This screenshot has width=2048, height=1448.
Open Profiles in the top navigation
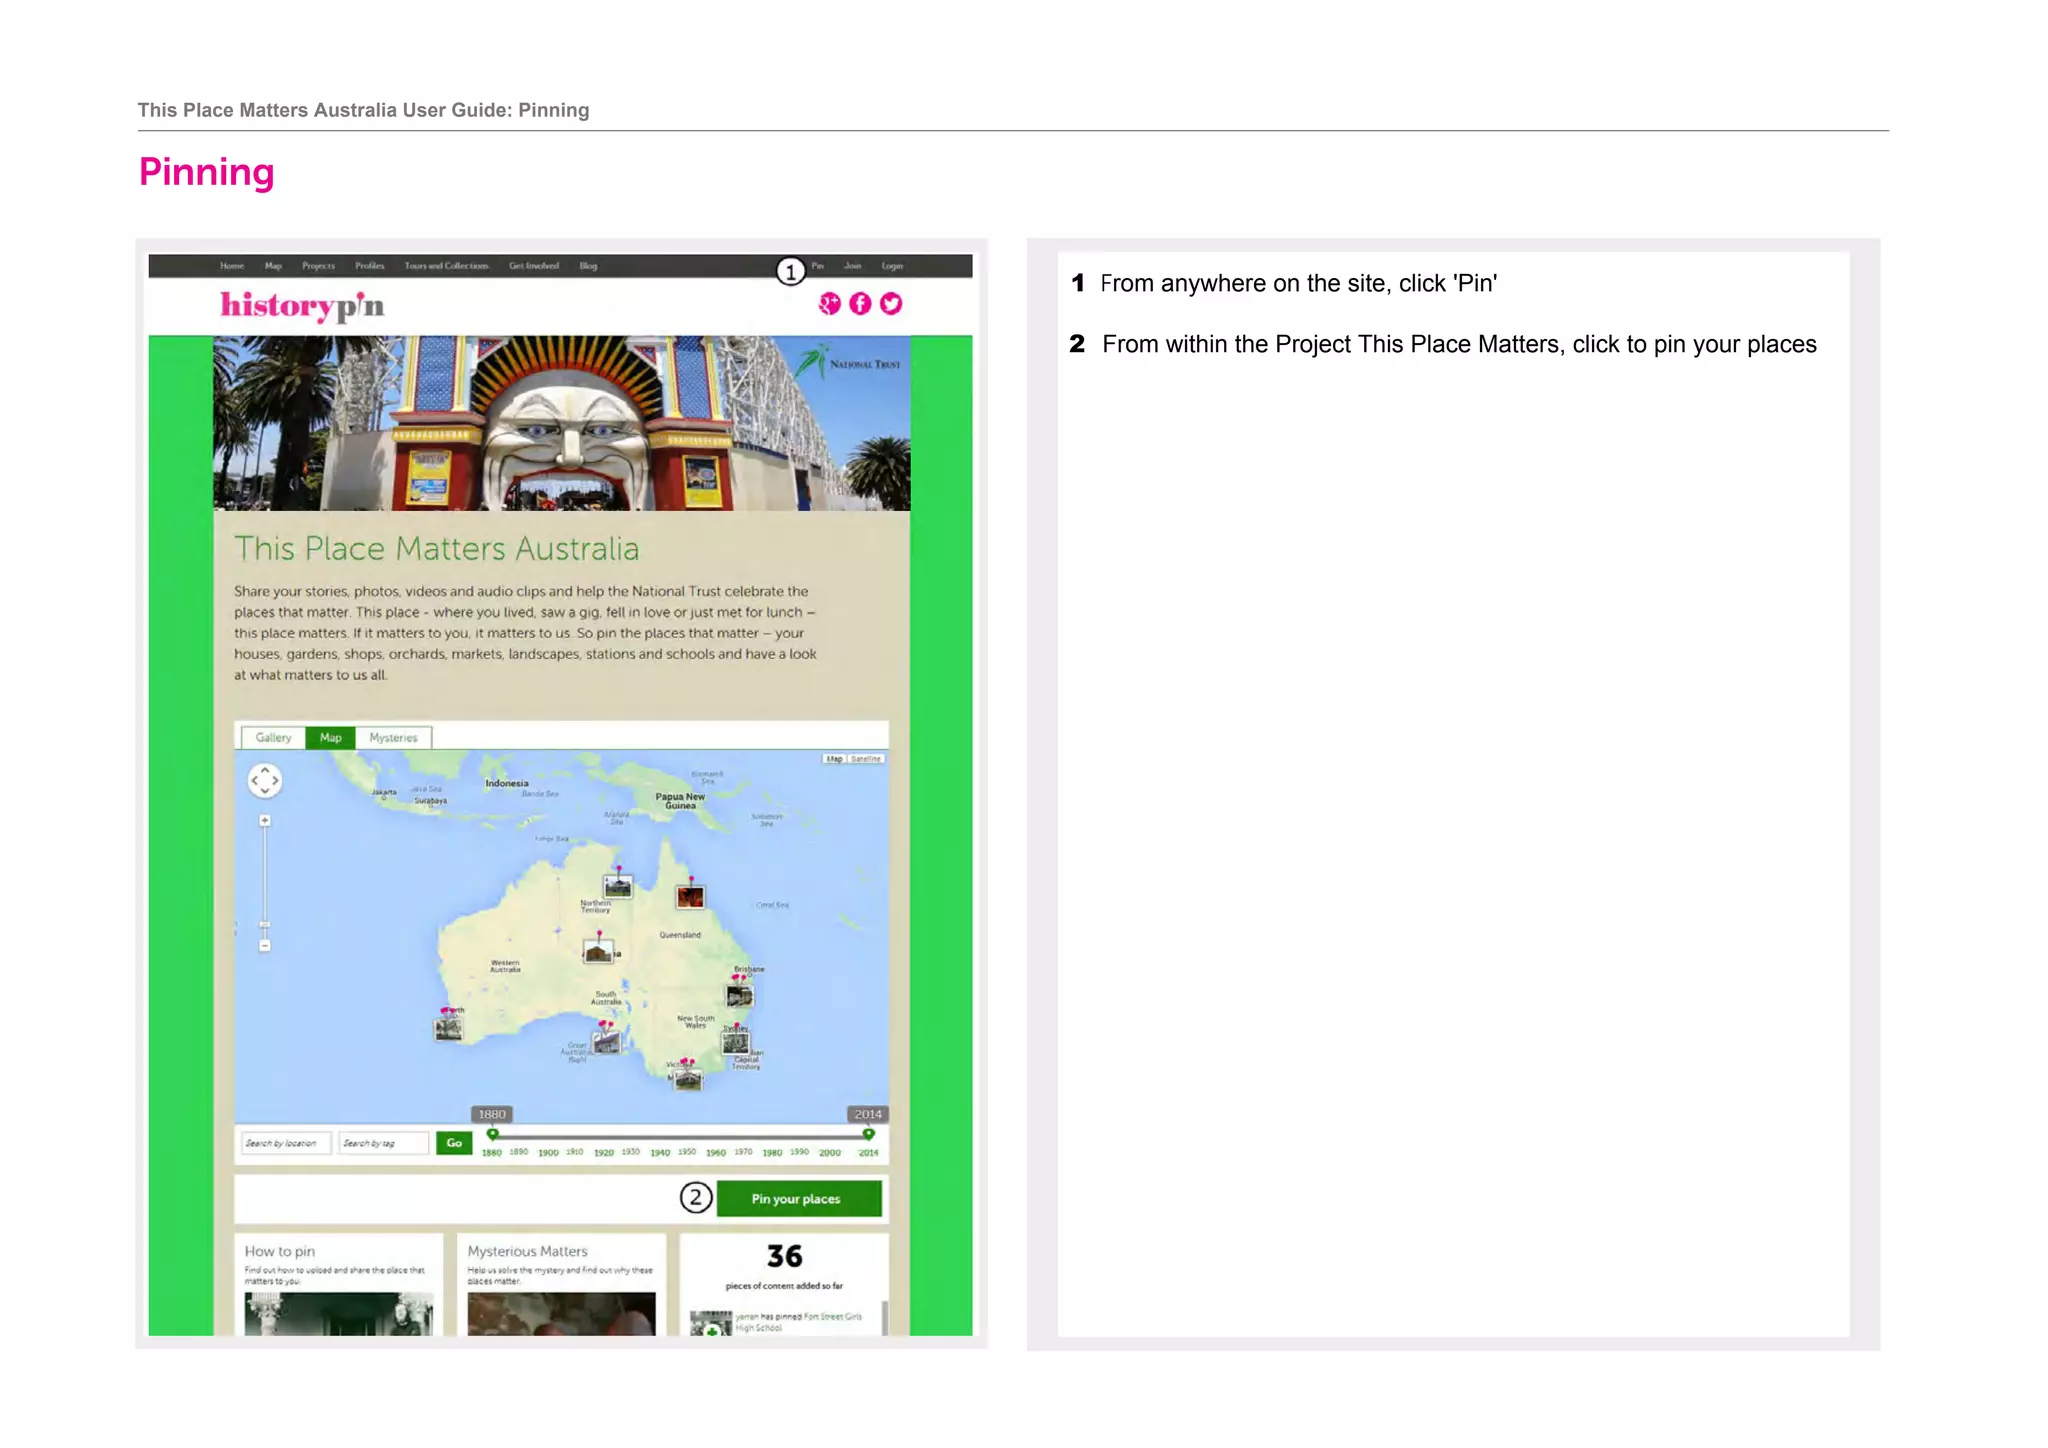pos(370,266)
